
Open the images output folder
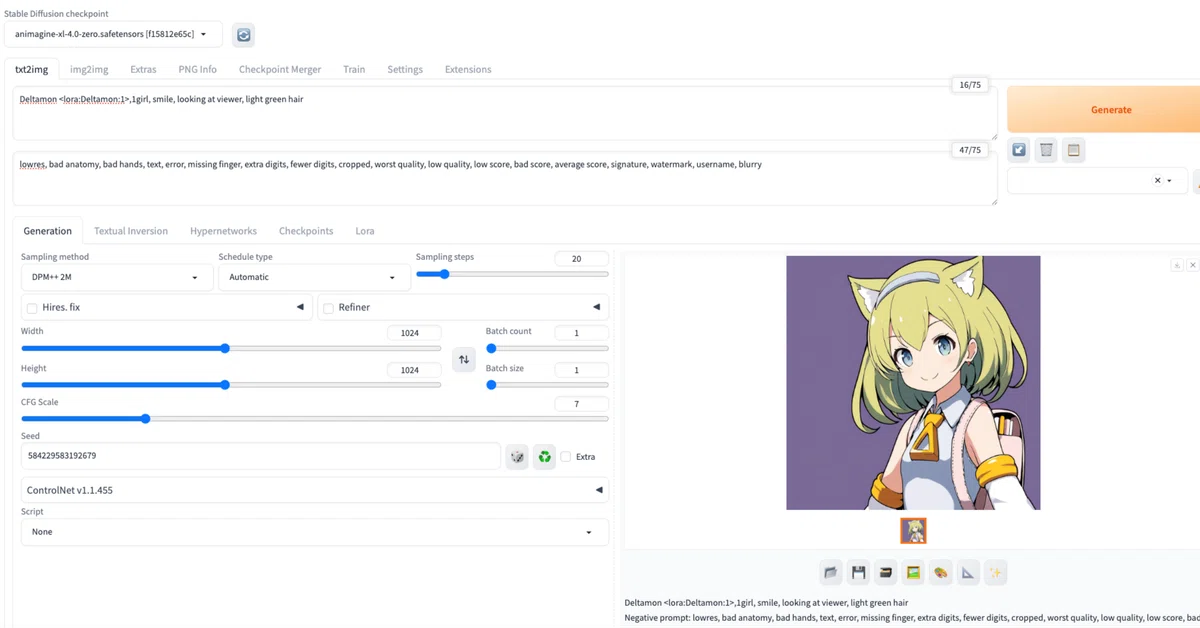[x=831, y=572]
